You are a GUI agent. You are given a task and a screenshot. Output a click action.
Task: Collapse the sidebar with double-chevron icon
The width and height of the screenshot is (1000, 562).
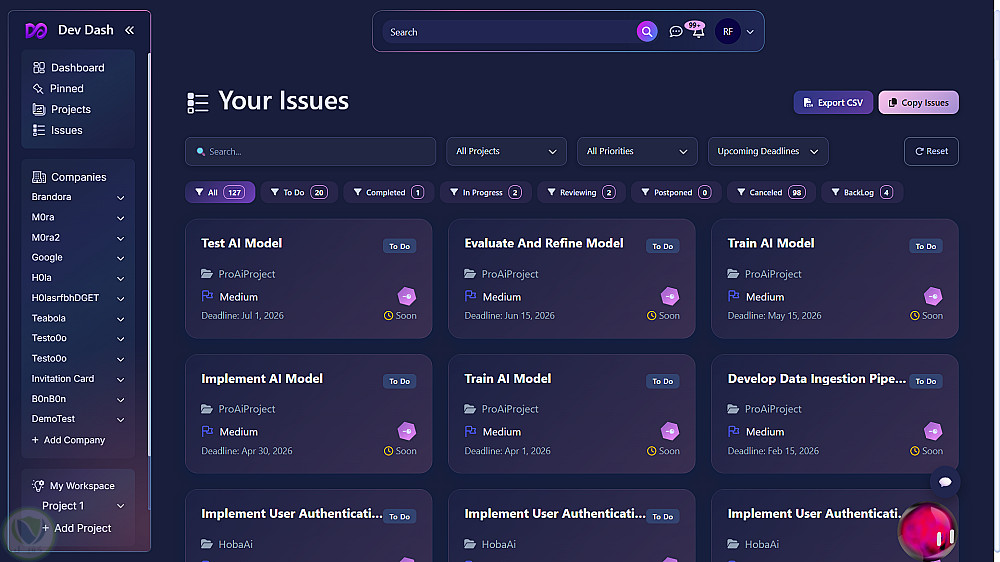coord(129,30)
